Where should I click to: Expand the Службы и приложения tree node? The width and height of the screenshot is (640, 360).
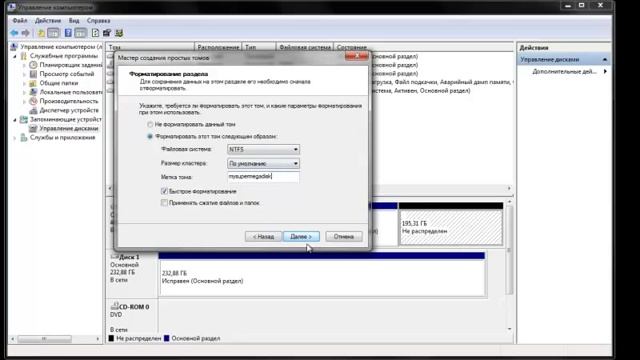click(x=15, y=138)
